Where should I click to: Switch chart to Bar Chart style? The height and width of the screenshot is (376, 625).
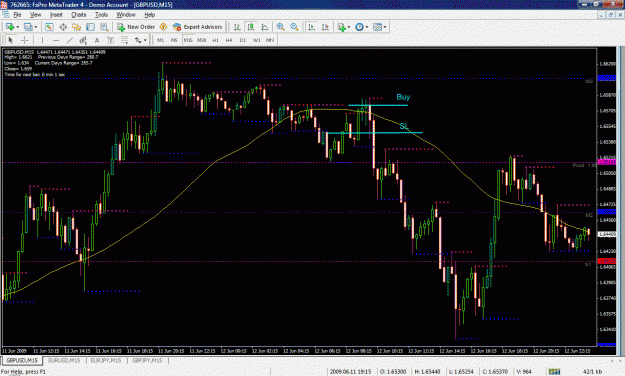pyautogui.click(x=237, y=27)
